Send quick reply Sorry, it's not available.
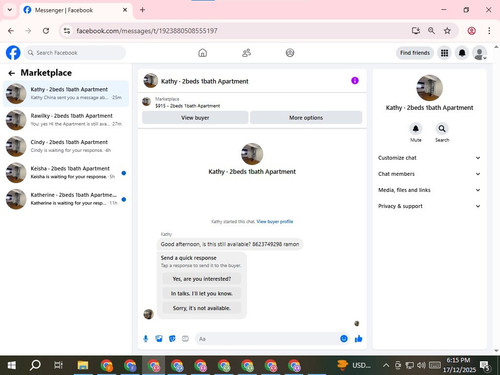This screenshot has width=500, height=375. click(x=202, y=308)
